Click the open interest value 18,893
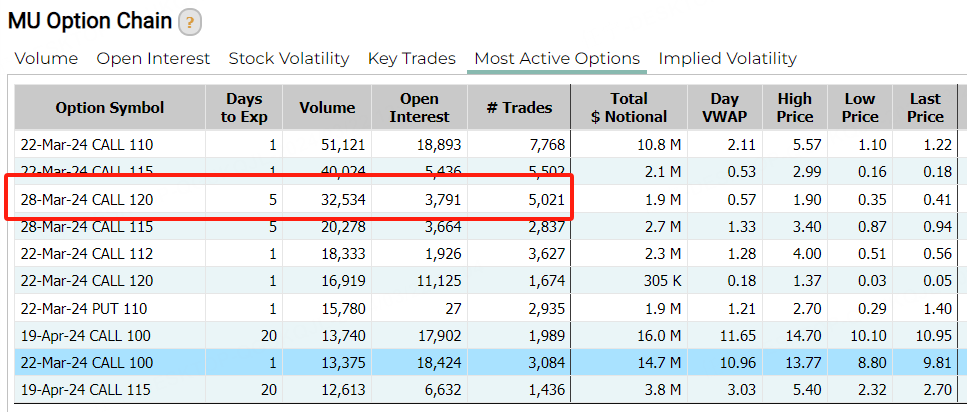967x412 pixels. pos(437,146)
